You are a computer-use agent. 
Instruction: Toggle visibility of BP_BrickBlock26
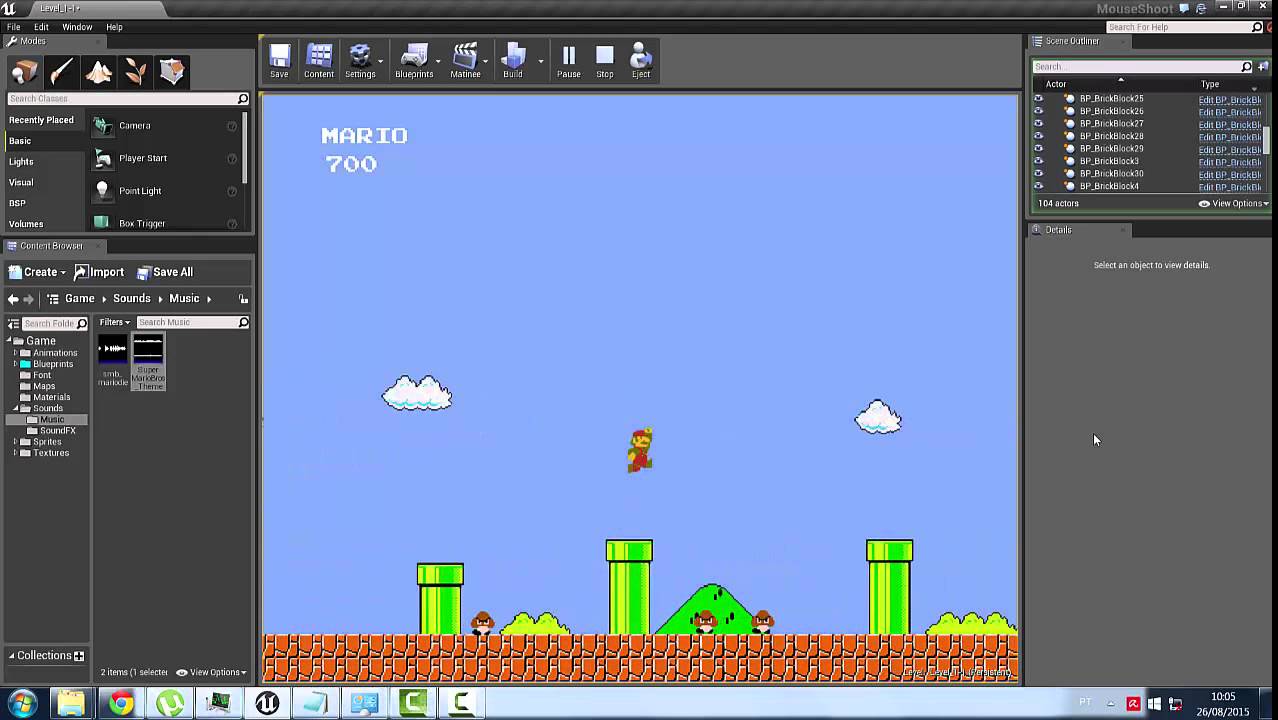[1038, 111]
